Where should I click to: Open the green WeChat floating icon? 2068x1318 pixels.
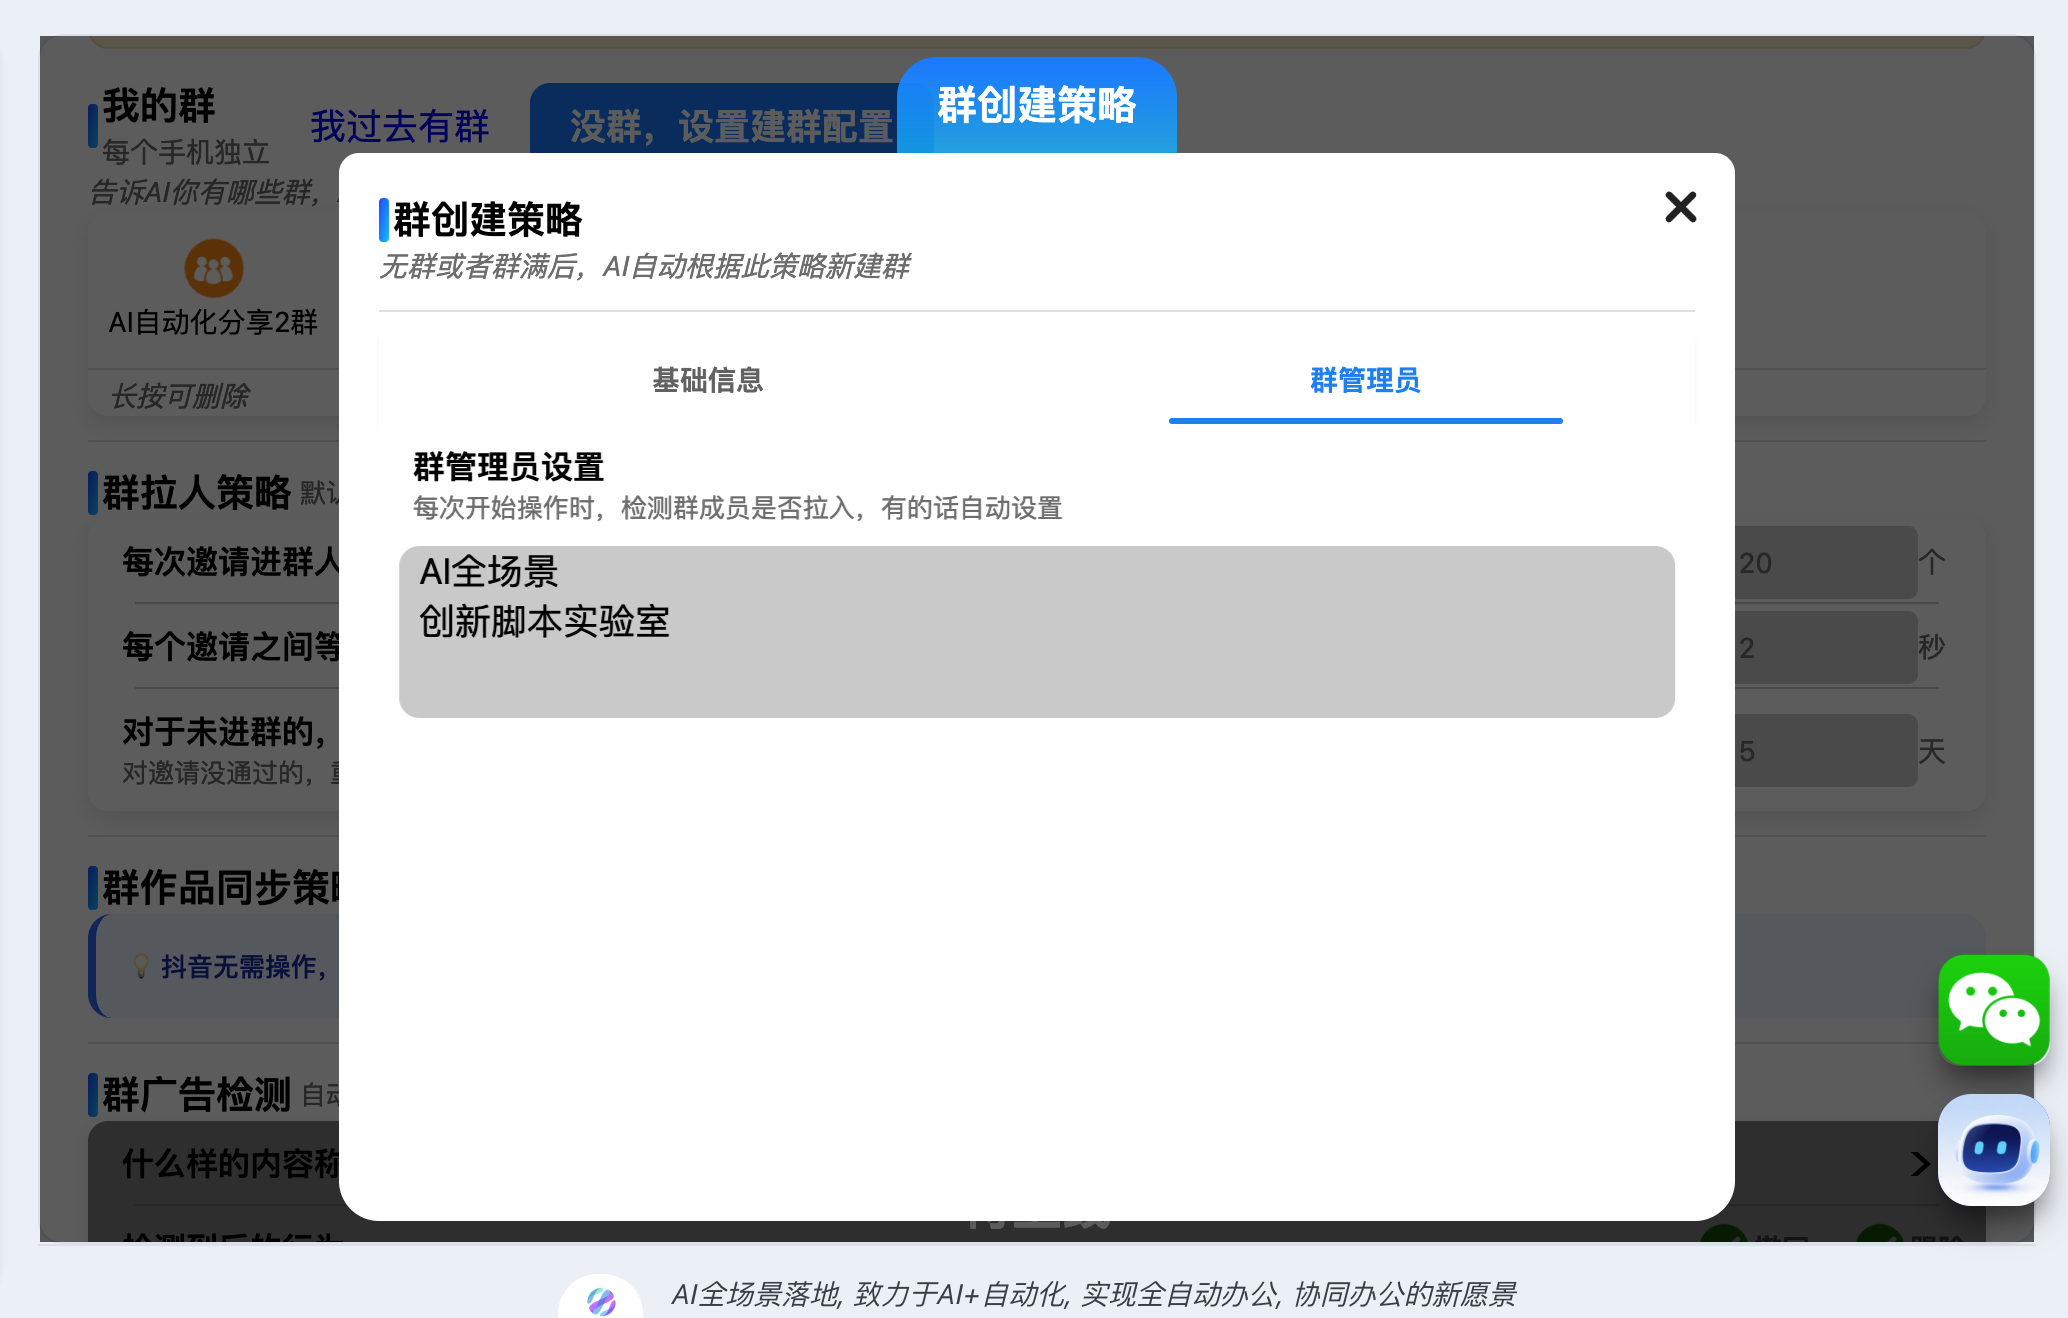(x=1993, y=1010)
